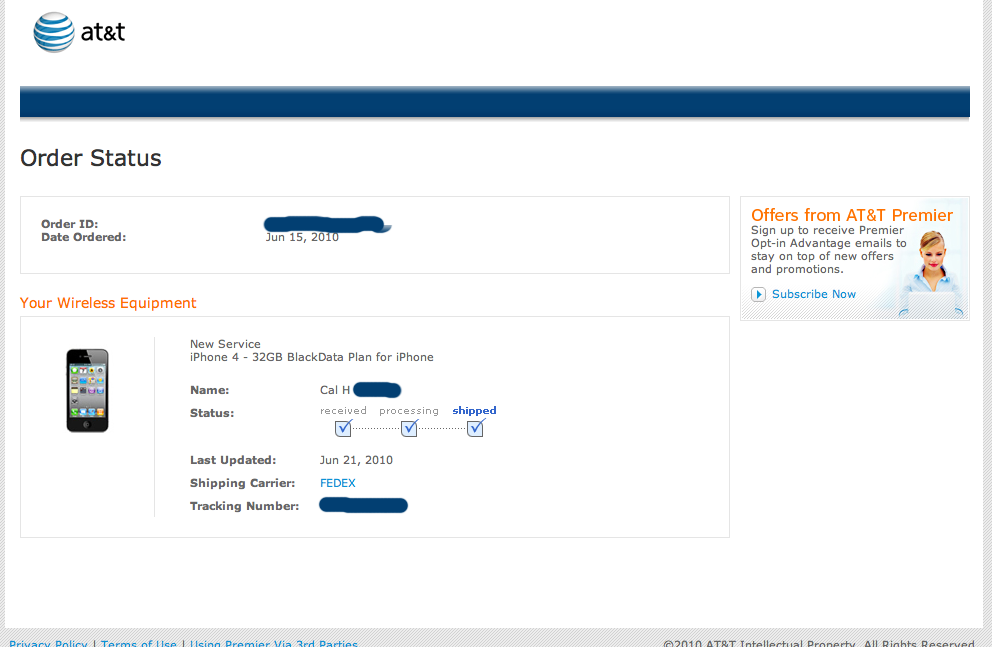Click the iPhone 4 product image

pos(87,390)
